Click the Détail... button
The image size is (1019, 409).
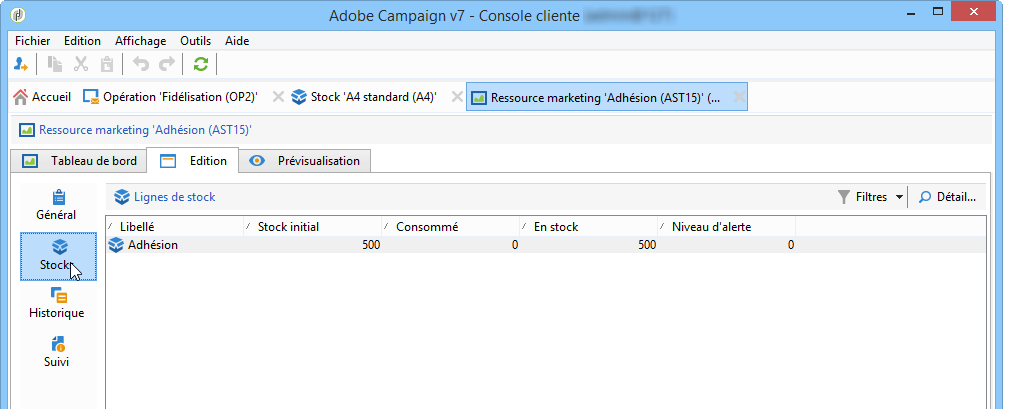[947, 197]
